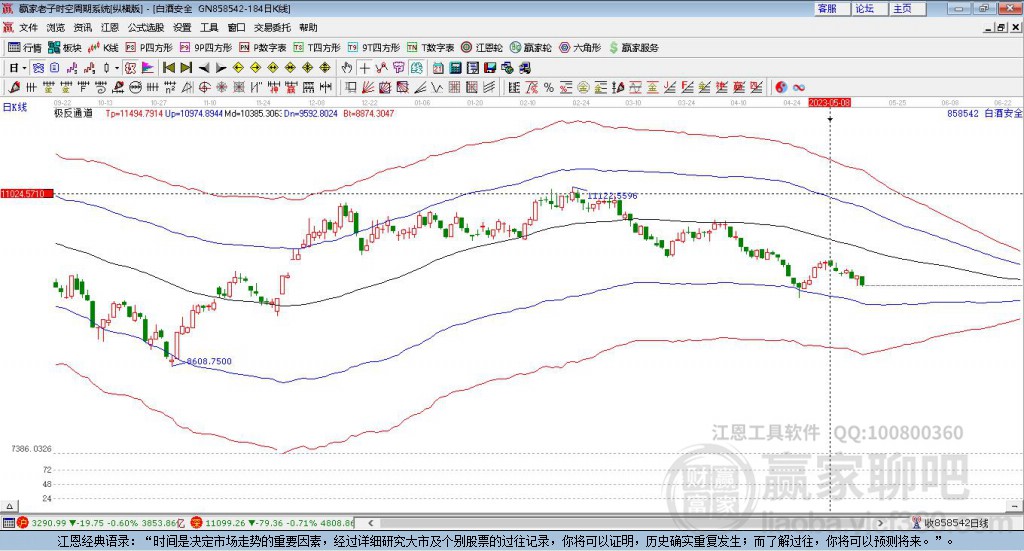The image size is (1024, 551).
Task: Click the 858542 白酒安全 stock label
Action: click(x=985, y=113)
